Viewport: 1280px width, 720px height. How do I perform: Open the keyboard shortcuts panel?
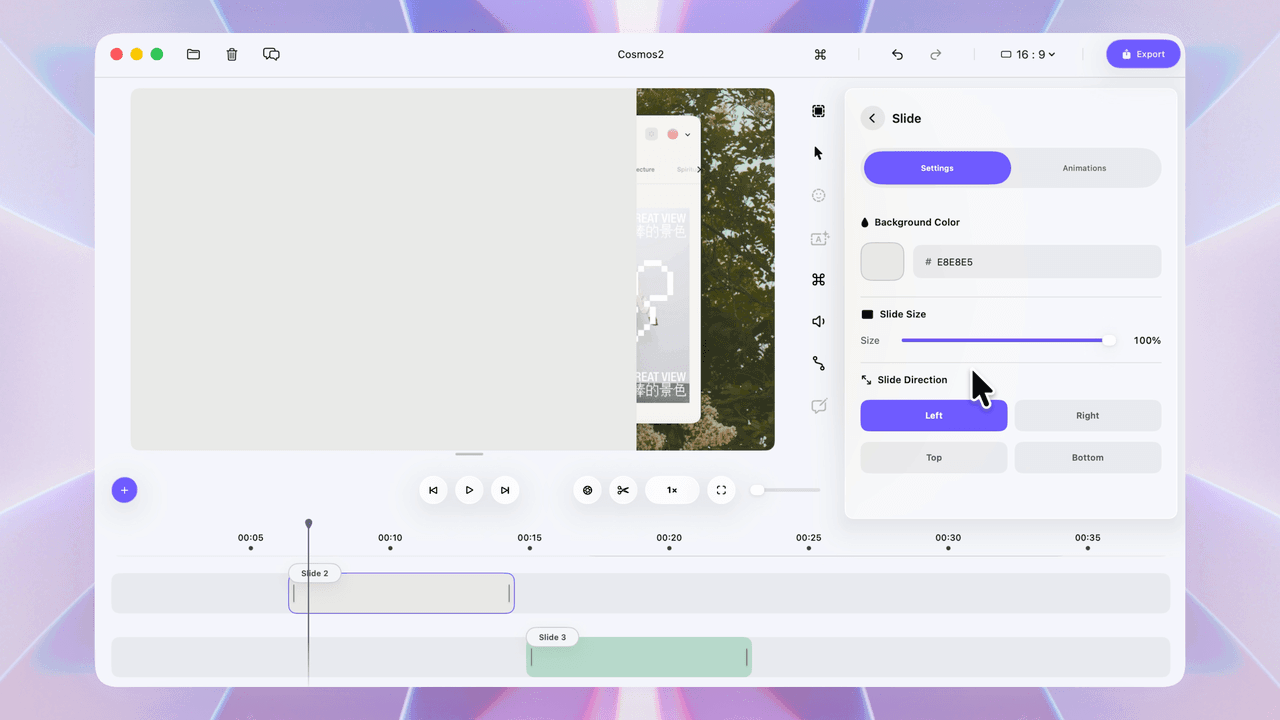pyautogui.click(x=818, y=279)
